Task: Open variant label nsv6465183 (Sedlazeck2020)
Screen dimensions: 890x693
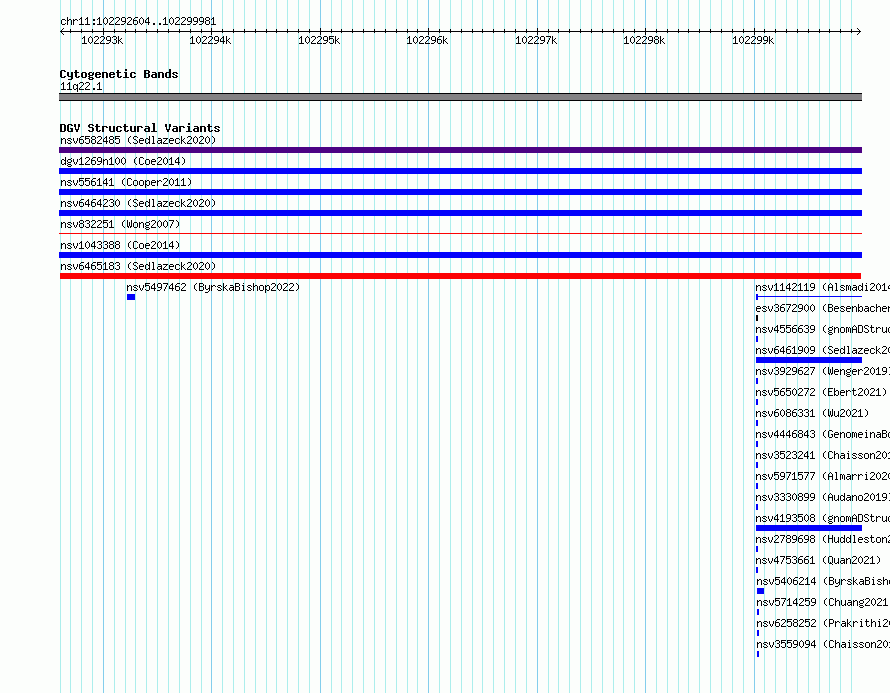Action: [x=138, y=266]
